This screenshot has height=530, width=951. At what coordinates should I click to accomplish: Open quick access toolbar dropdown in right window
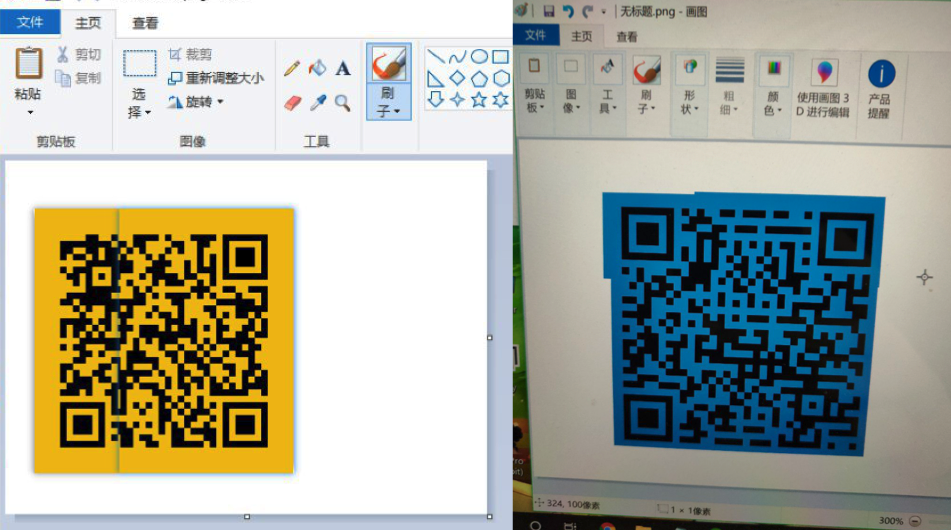pos(603,12)
